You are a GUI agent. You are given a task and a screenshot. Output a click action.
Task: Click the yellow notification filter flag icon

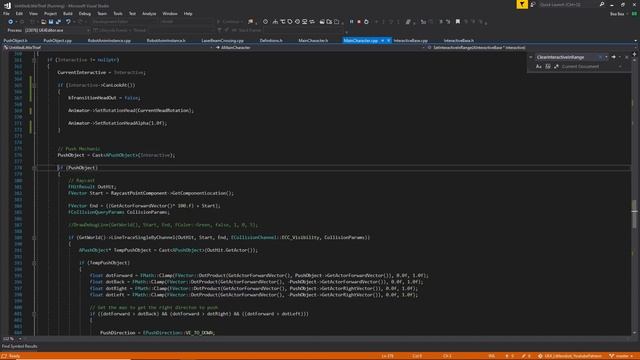tap(522, 4)
